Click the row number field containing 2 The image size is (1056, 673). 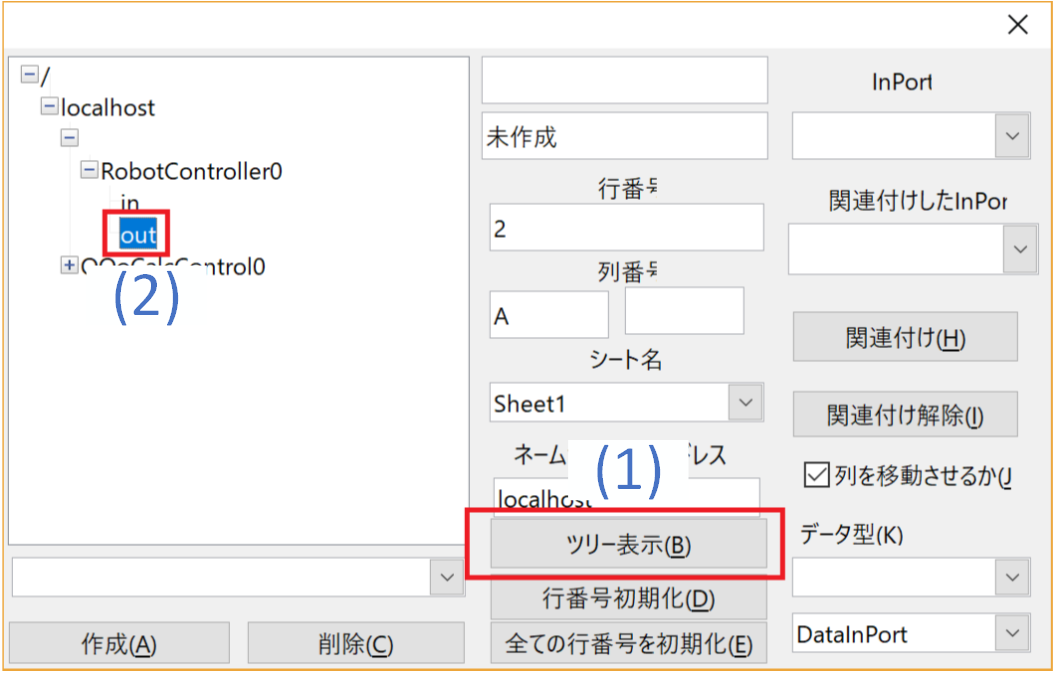[626, 229]
